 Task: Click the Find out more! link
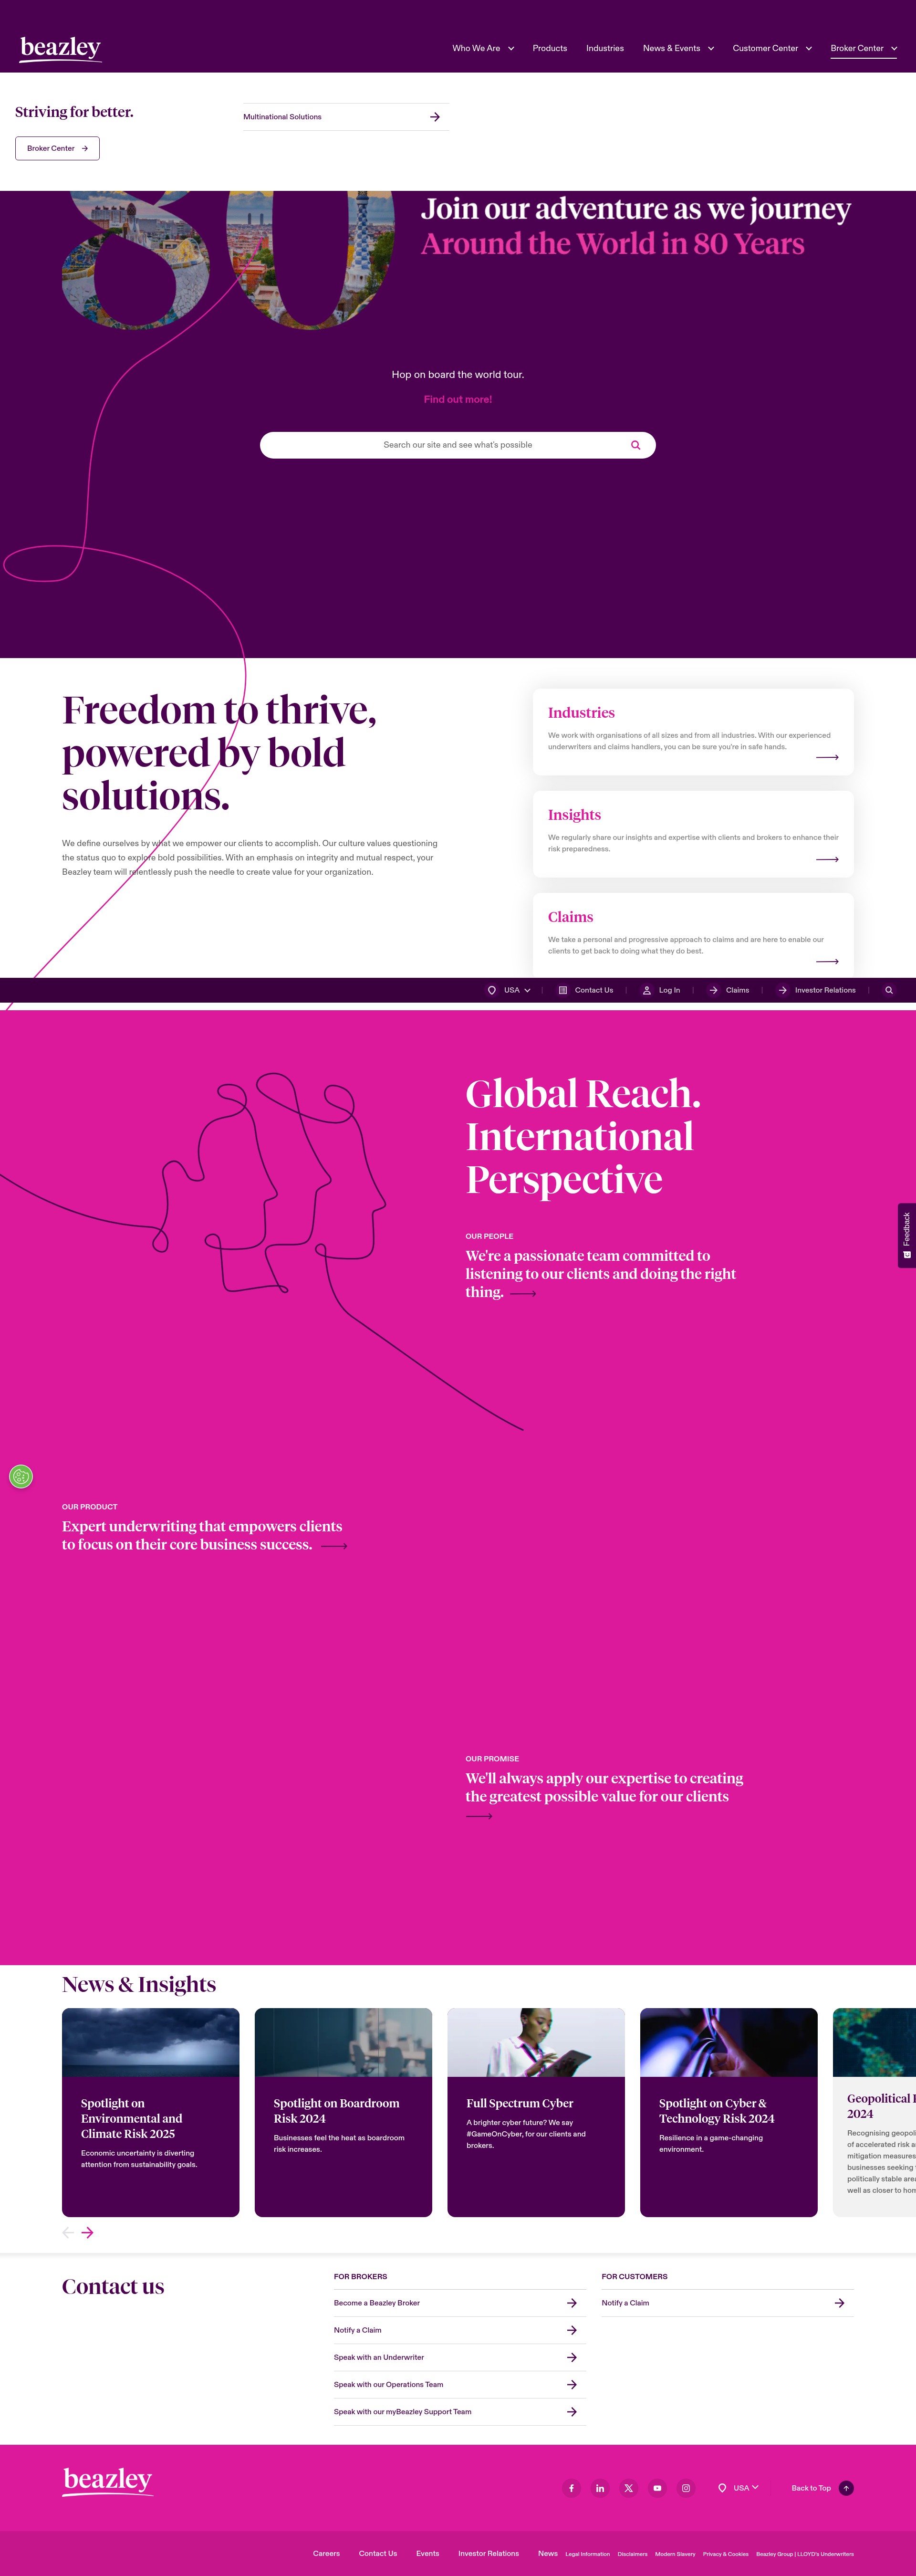(458, 399)
